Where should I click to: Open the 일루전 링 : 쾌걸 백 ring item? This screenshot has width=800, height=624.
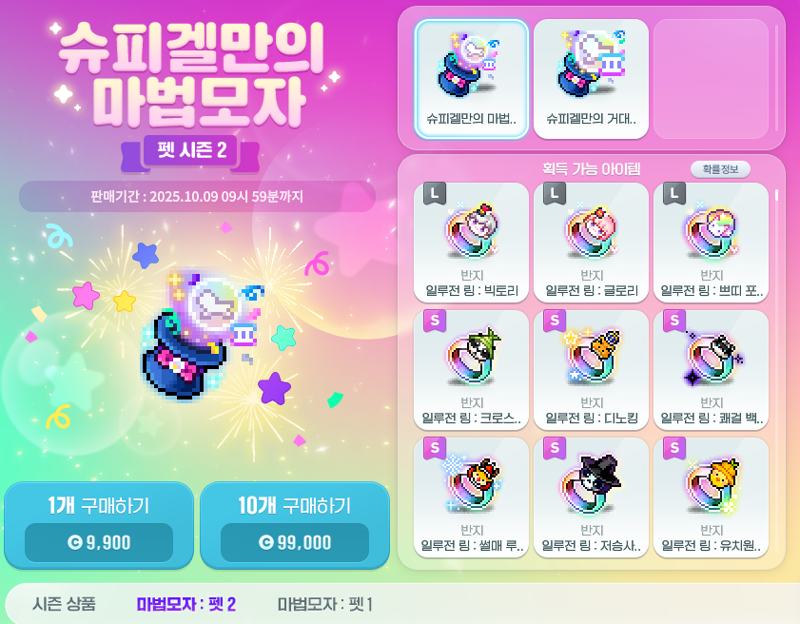(x=711, y=370)
